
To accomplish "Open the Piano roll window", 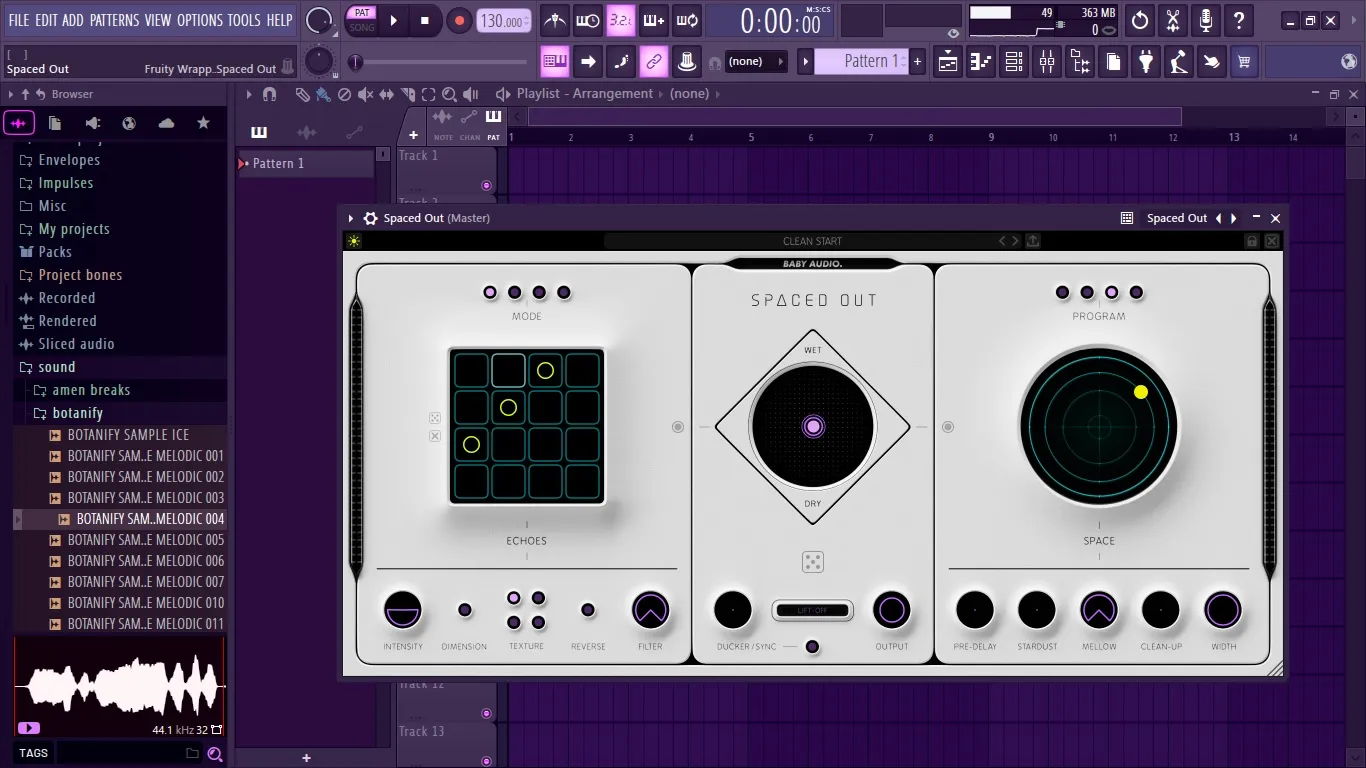I will coord(981,62).
